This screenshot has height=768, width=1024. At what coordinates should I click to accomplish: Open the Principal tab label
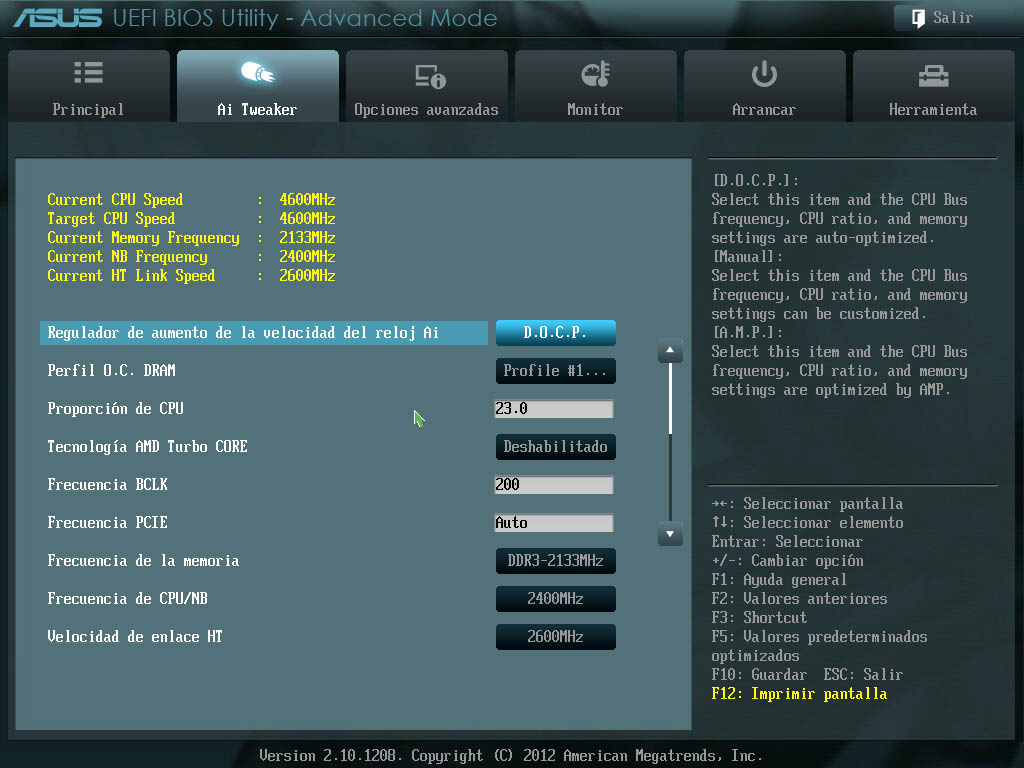(88, 110)
